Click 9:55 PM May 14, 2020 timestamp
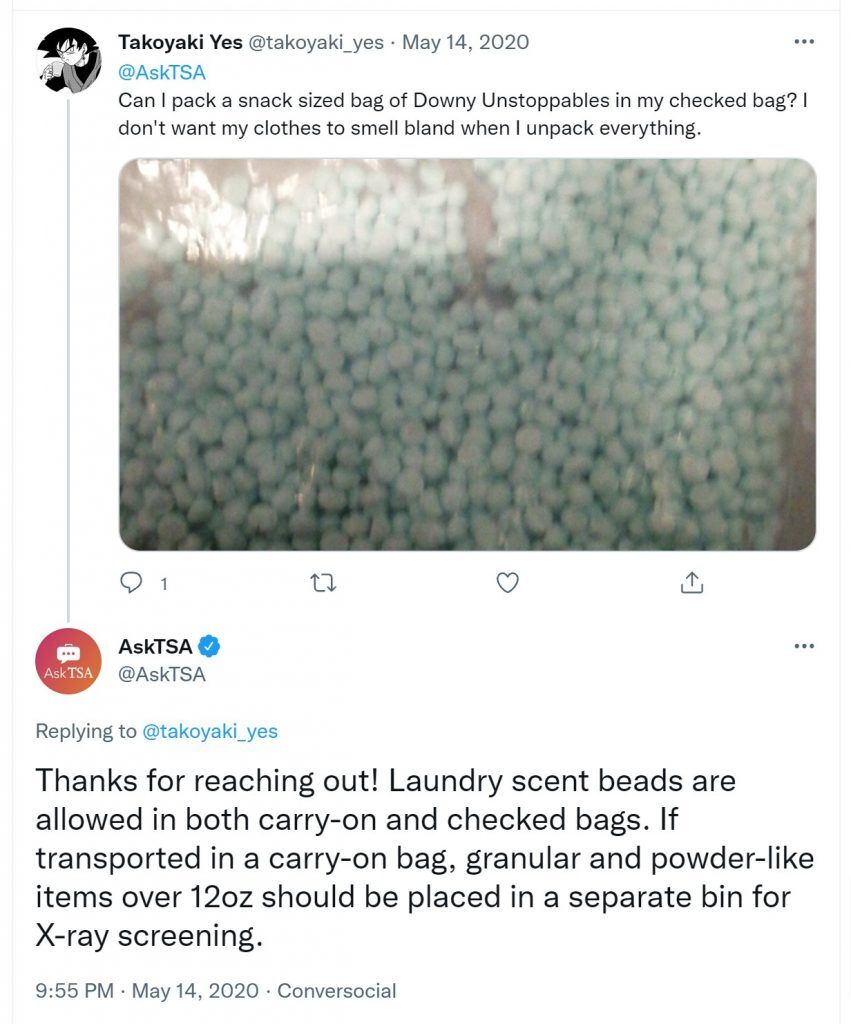The width and height of the screenshot is (851, 1024). click(147, 991)
